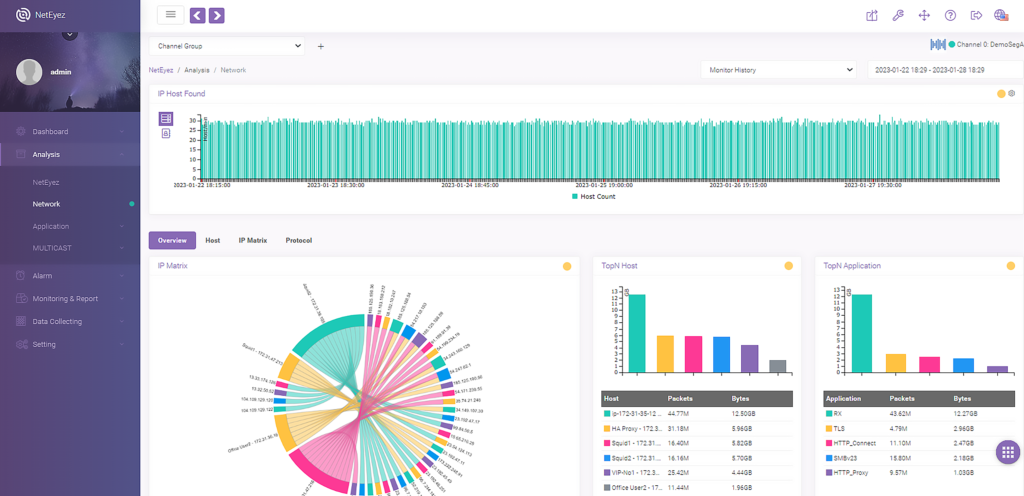Image resolution: width=1024 pixels, height=496 pixels.
Task: Switch to the Protocol tab
Action: click(298, 241)
